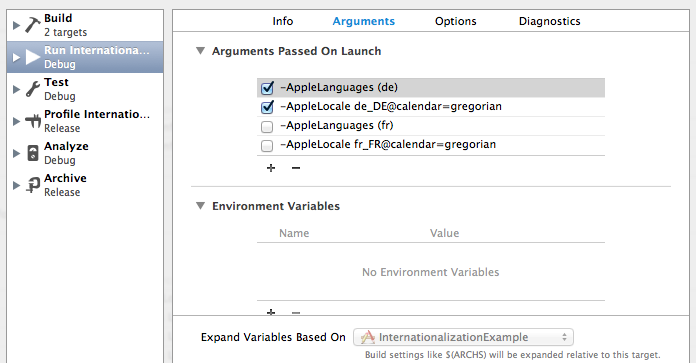Enable the -AppleLocale fr_FR argument
Viewport: 696px width, 363px height.
[267, 146]
